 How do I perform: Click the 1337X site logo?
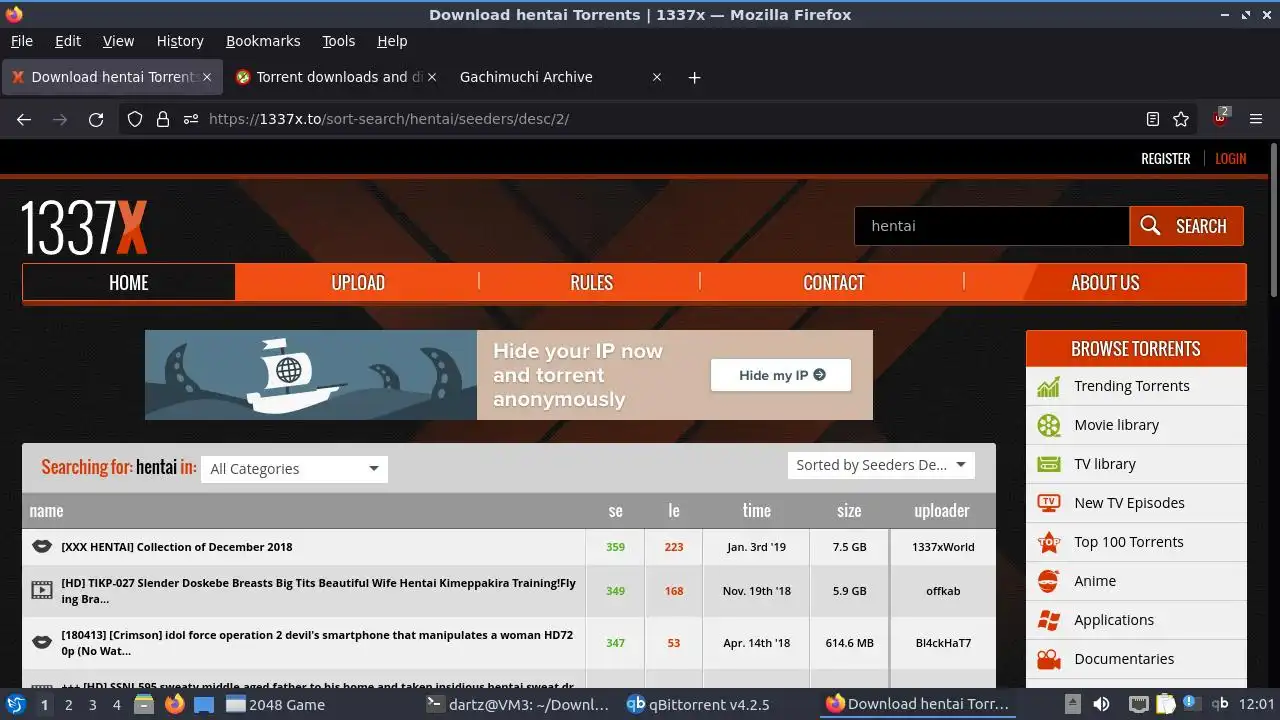point(84,227)
